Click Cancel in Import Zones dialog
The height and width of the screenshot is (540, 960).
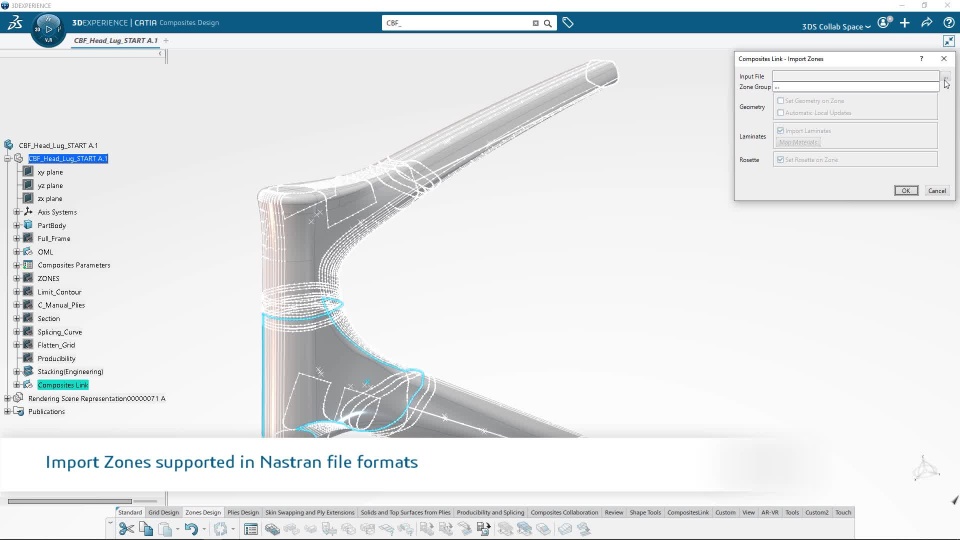(937, 190)
